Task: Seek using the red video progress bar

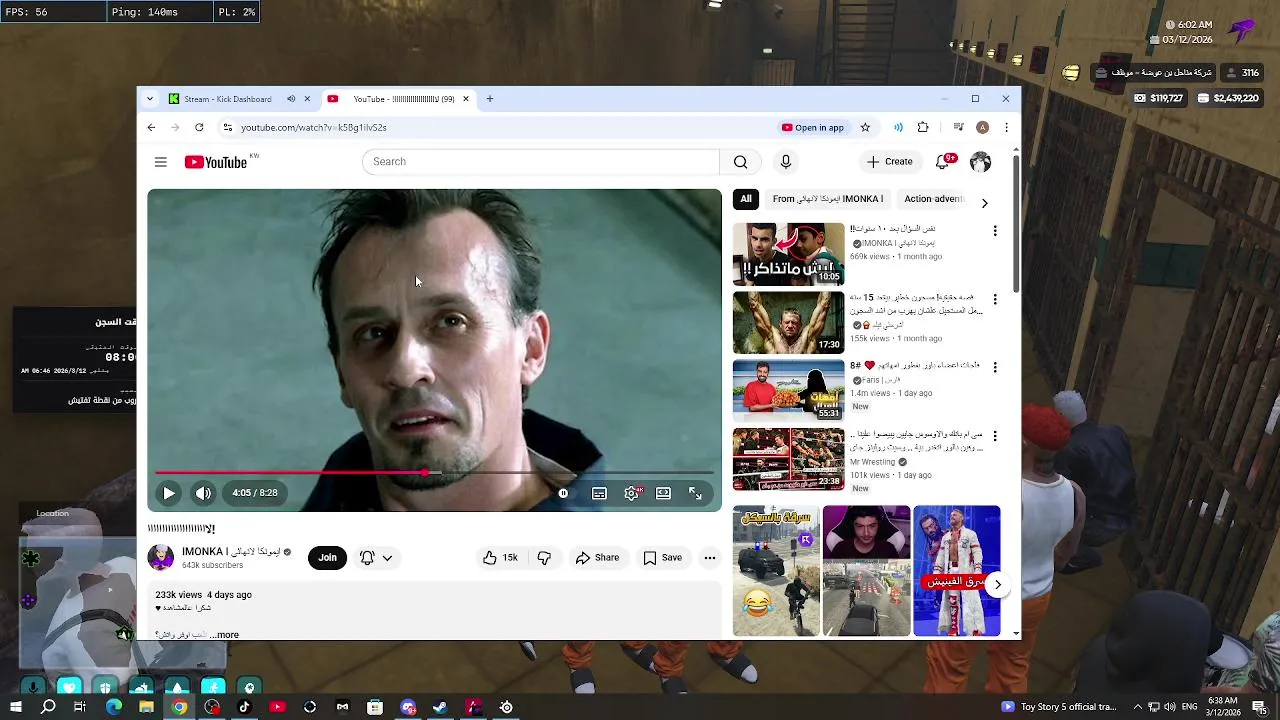Action: (x=434, y=472)
